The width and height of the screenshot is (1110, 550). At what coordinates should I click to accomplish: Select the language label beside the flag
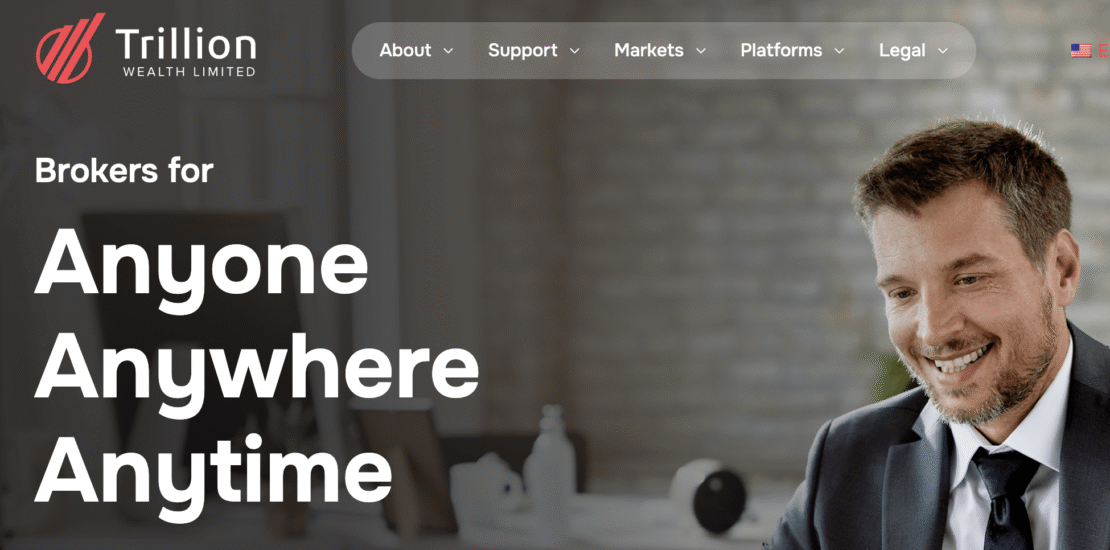1104,50
